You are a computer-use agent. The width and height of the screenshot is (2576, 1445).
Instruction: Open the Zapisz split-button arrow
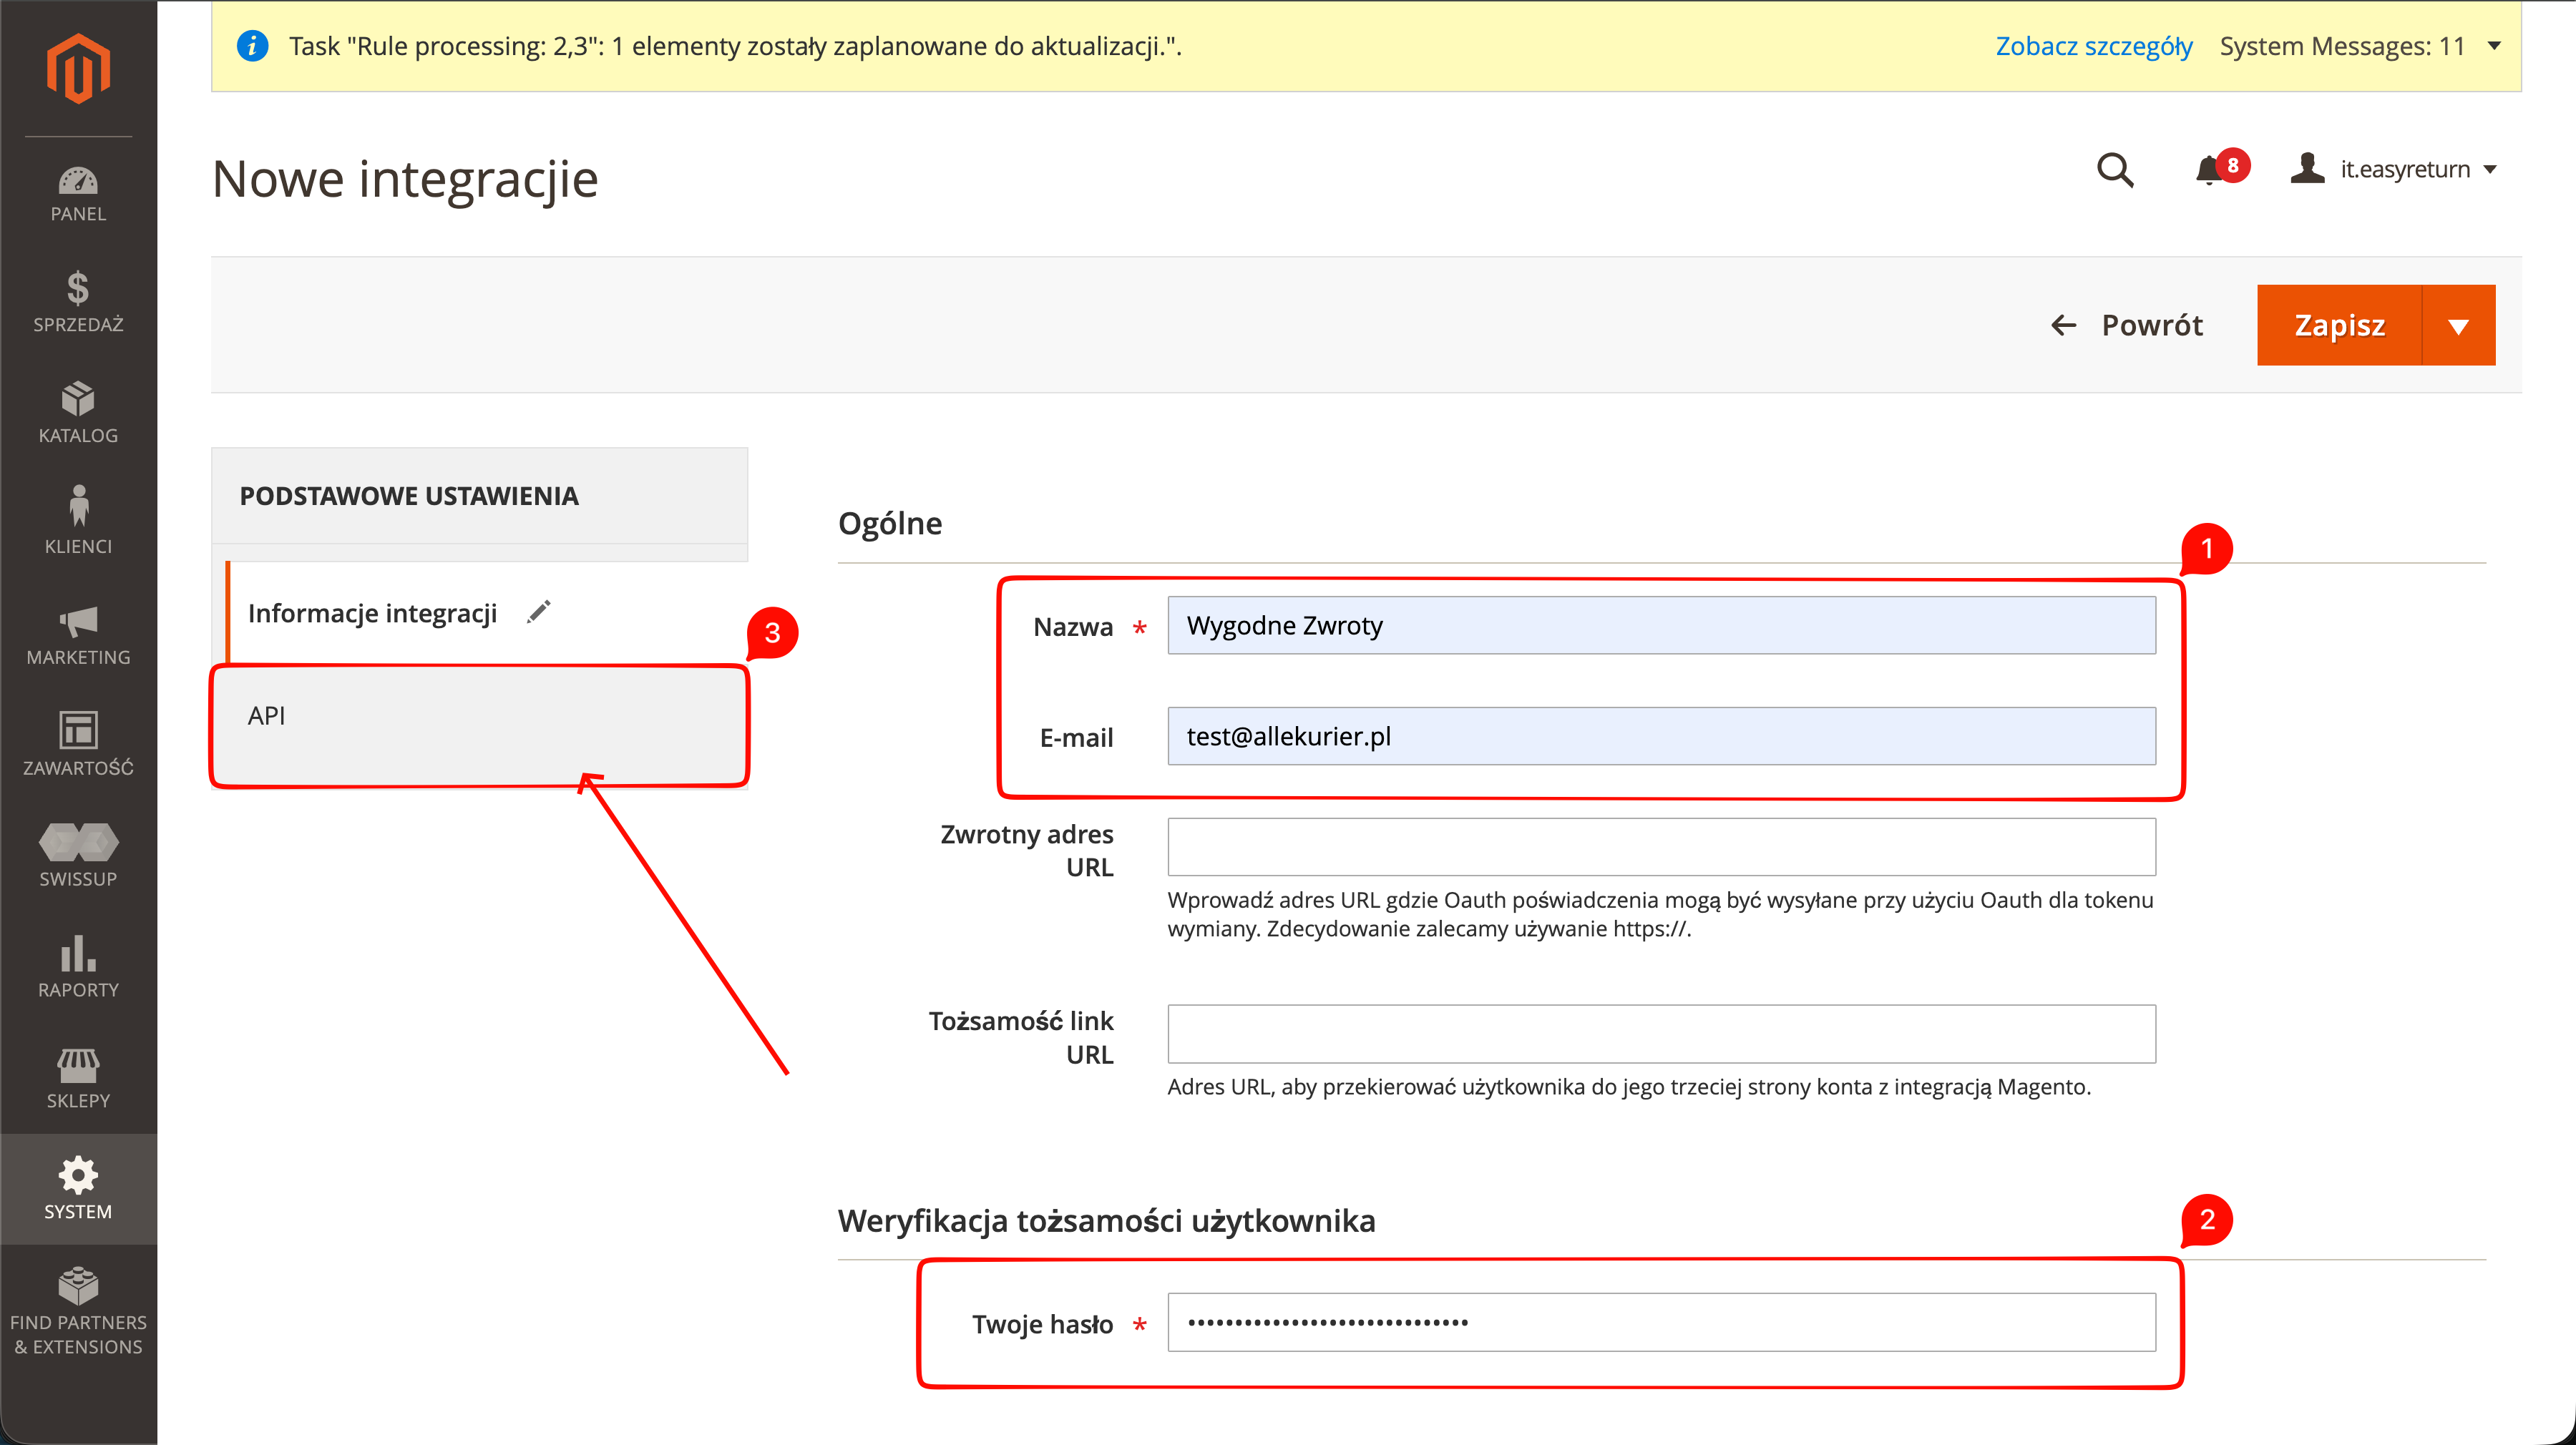click(x=2458, y=326)
